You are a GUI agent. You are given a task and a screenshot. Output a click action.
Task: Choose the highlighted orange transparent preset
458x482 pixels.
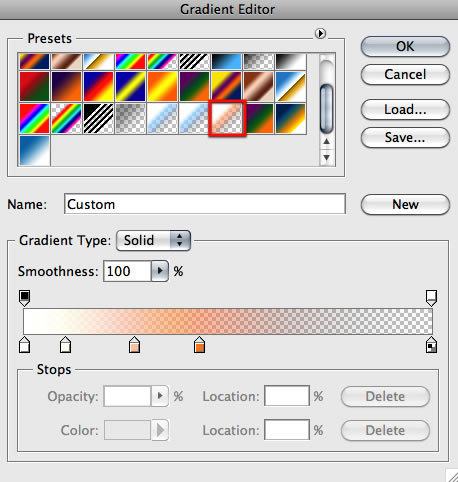[x=227, y=118]
